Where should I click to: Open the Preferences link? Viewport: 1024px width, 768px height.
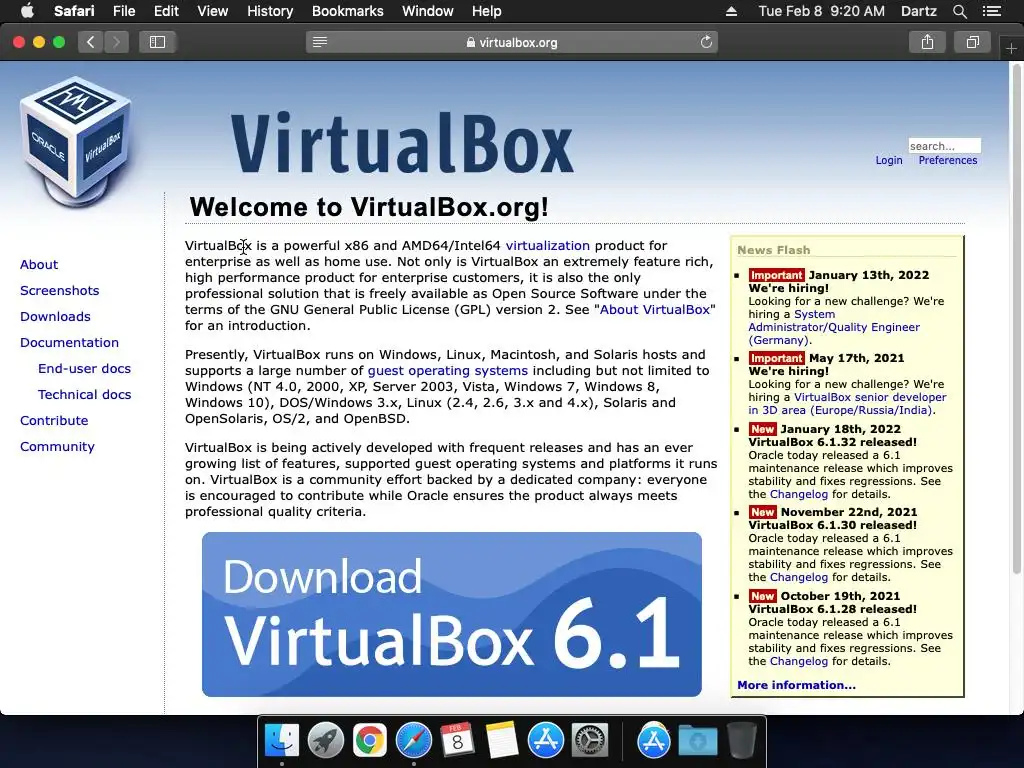pos(948,161)
